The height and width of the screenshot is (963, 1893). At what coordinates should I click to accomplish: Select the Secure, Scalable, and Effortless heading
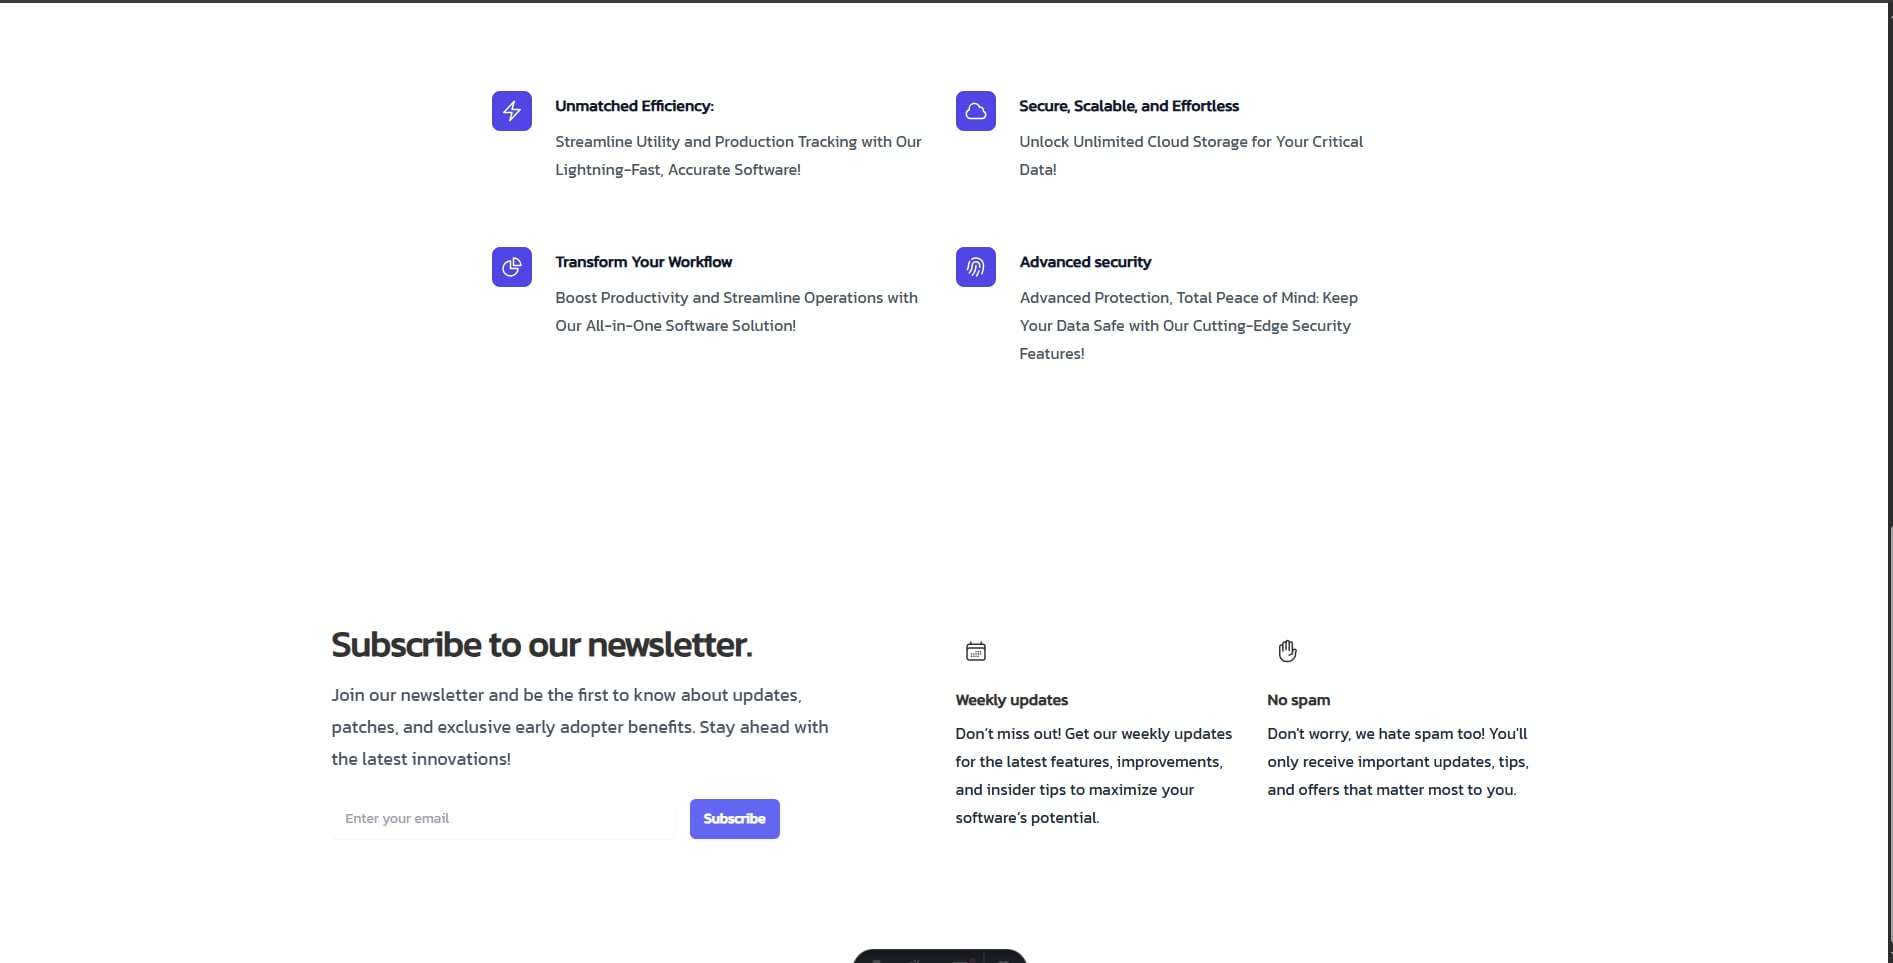(1128, 106)
